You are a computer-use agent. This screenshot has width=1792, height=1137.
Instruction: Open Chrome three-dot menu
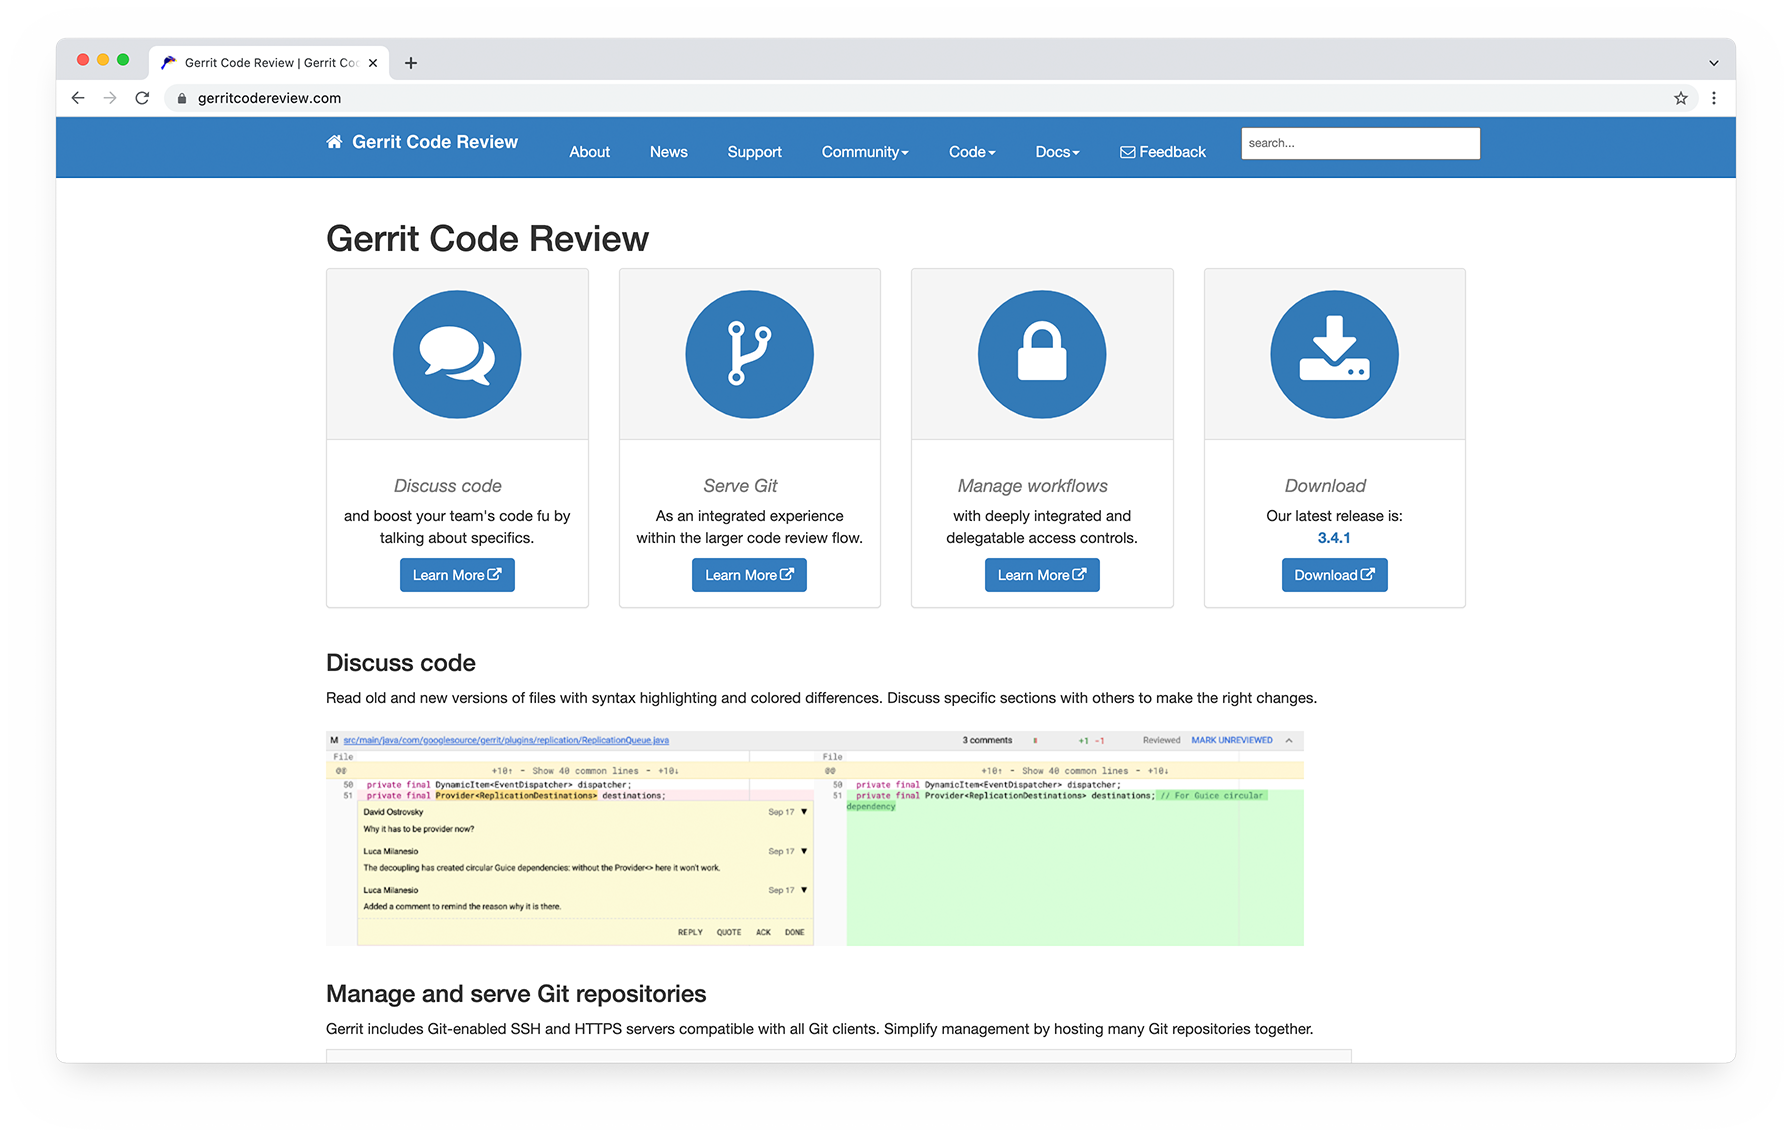[1714, 98]
